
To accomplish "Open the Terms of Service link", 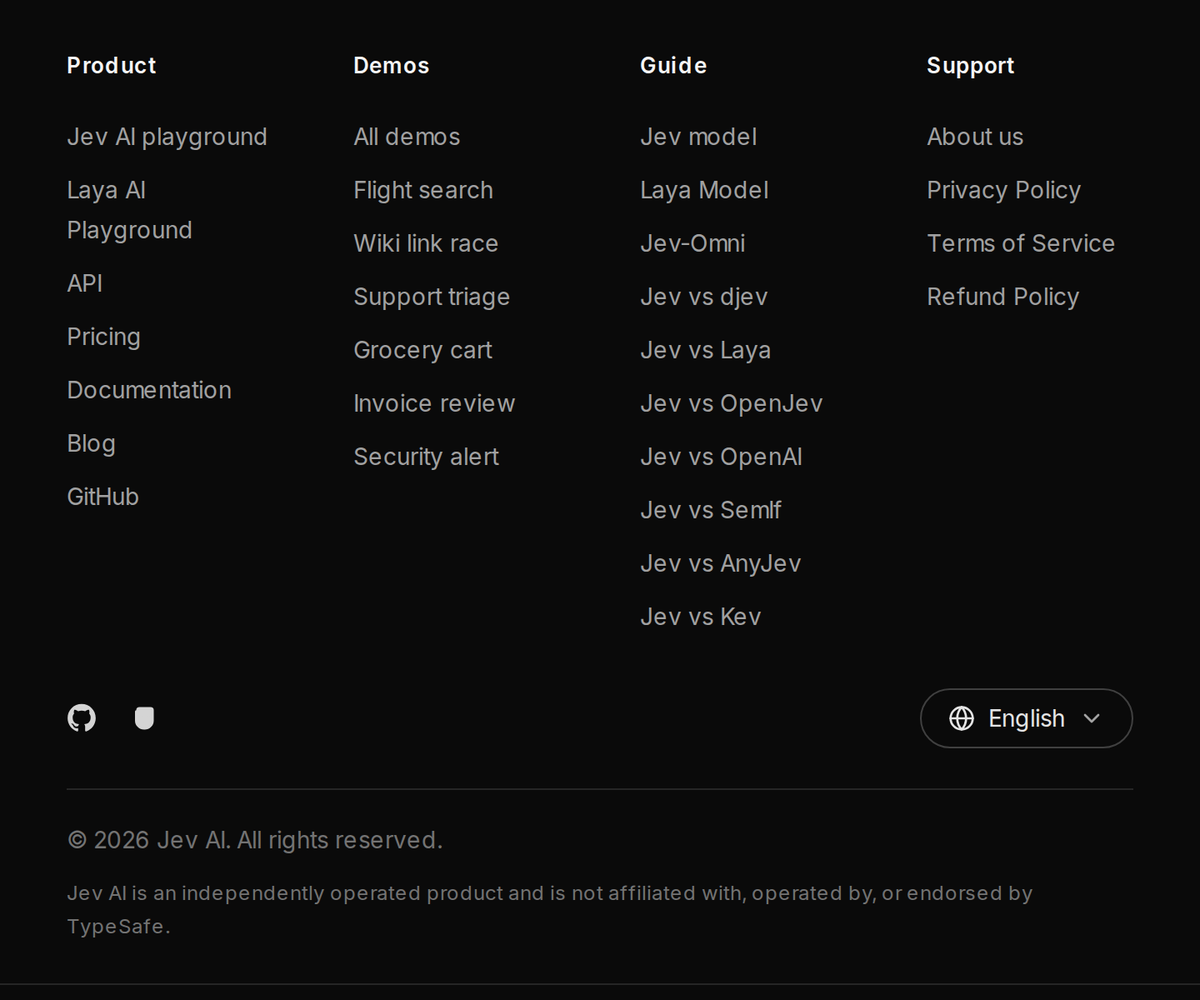I will coord(1021,243).
